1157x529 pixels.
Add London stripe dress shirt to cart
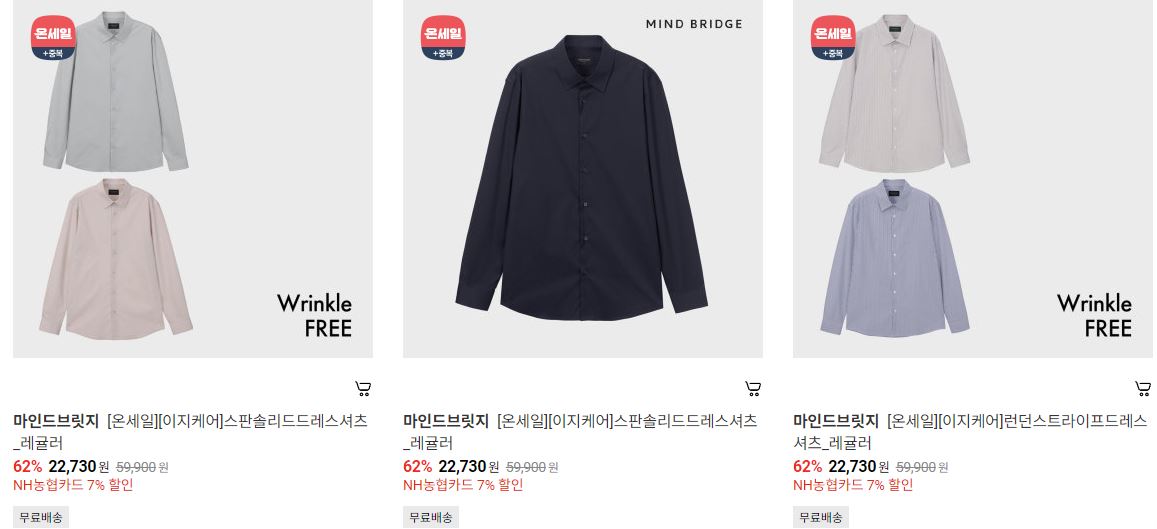tap(1142, 389)
